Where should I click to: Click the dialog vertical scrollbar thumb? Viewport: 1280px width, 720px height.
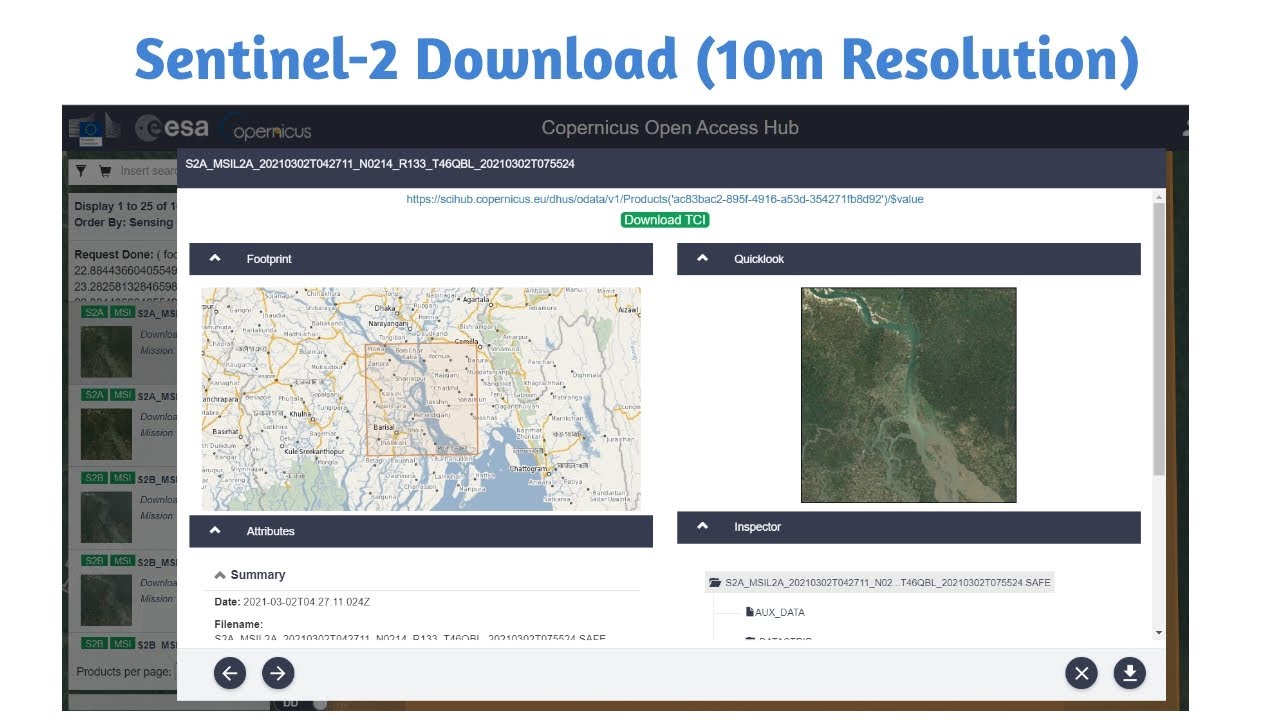tap(1159, 340)
